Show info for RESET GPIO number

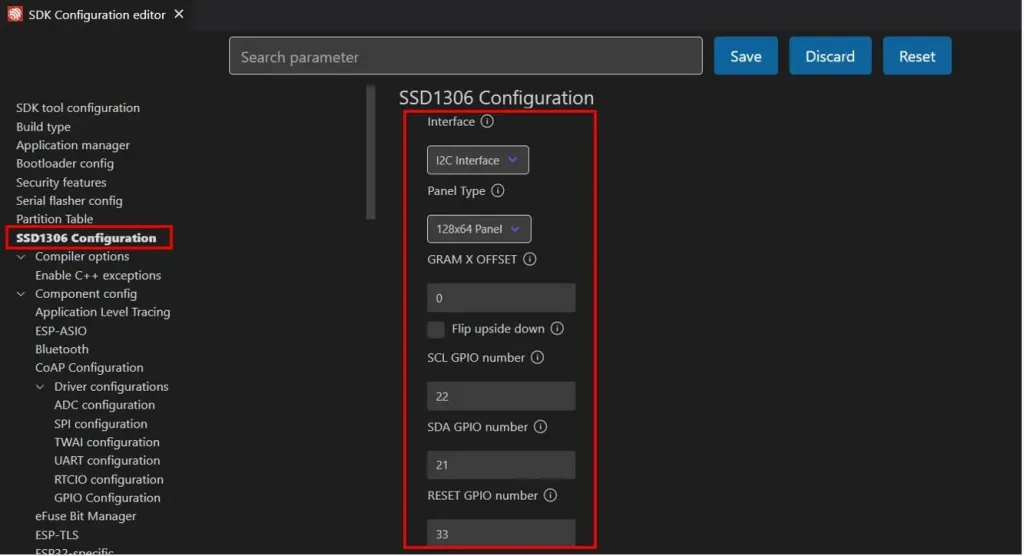pos(551,495)
